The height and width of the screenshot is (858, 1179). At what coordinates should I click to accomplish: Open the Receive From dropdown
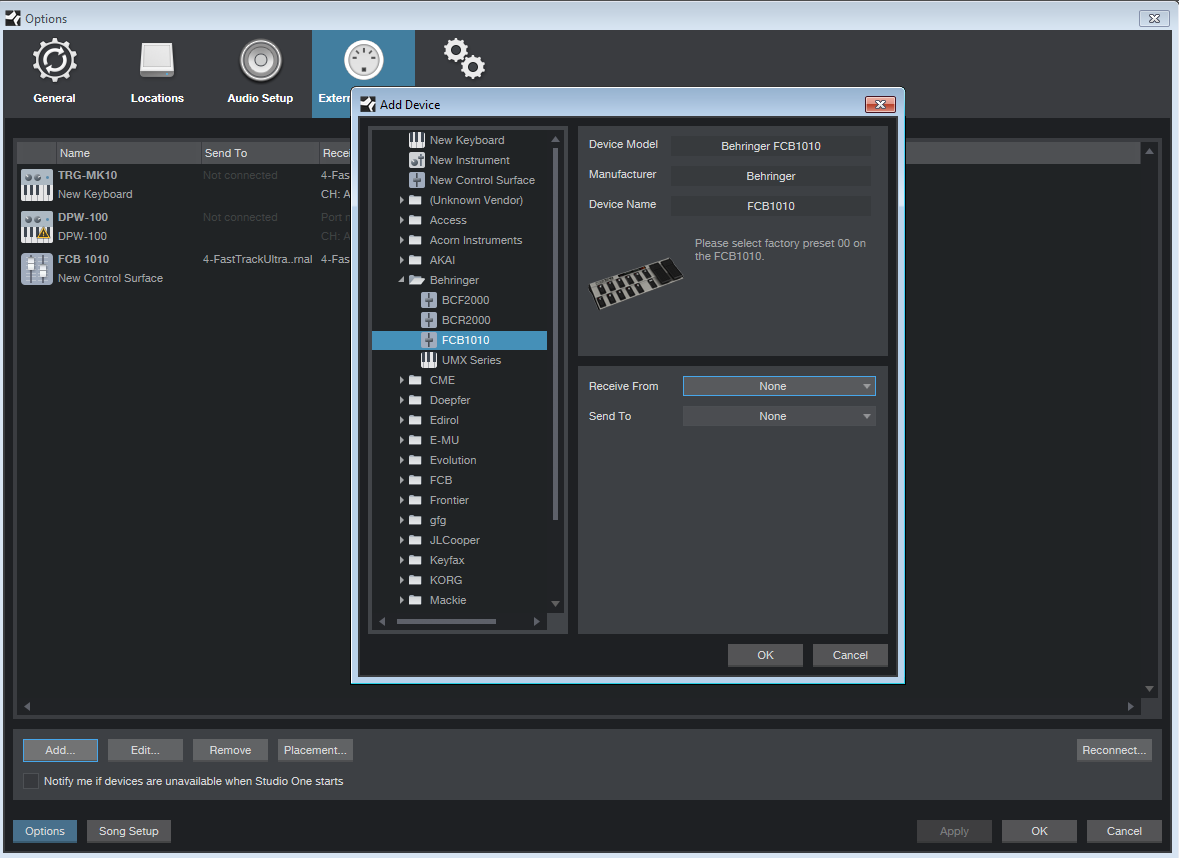779,386
